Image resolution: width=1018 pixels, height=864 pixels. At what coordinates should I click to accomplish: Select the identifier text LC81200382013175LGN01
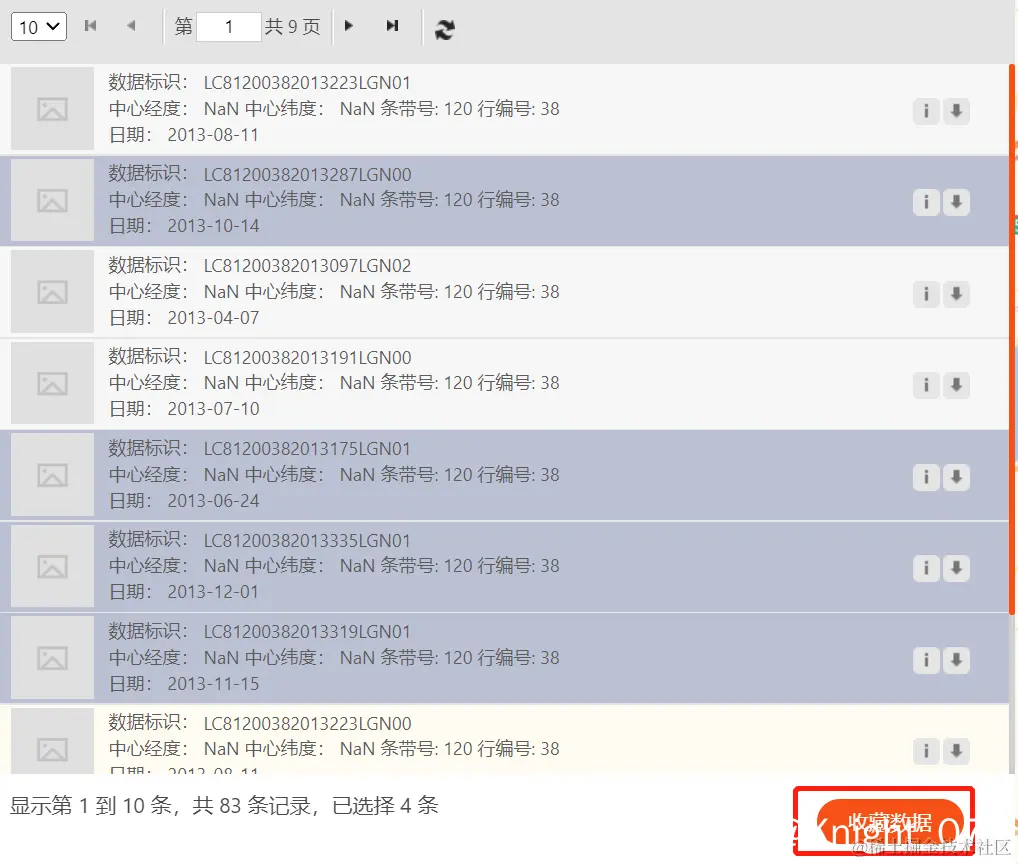(x=307, y=449)
